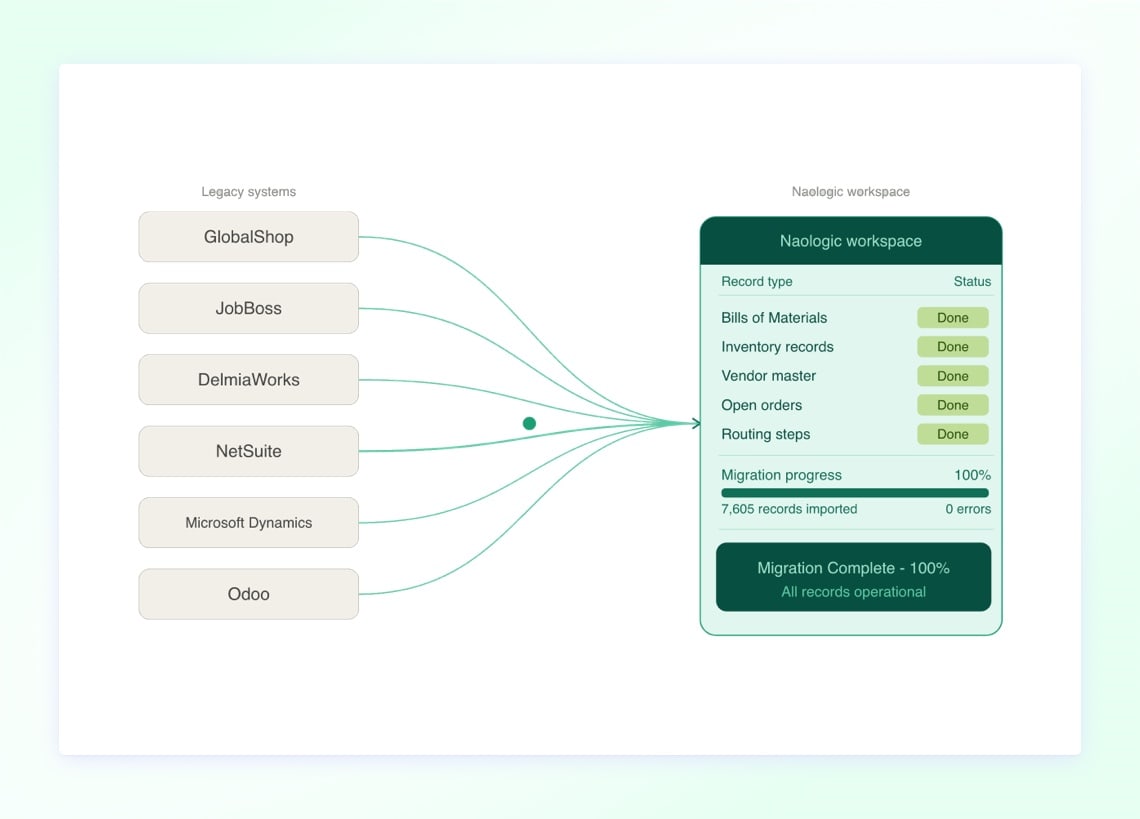Click the dark Naologic workspace header
This screenshot has height=819, width=1140.
point(851,241)
